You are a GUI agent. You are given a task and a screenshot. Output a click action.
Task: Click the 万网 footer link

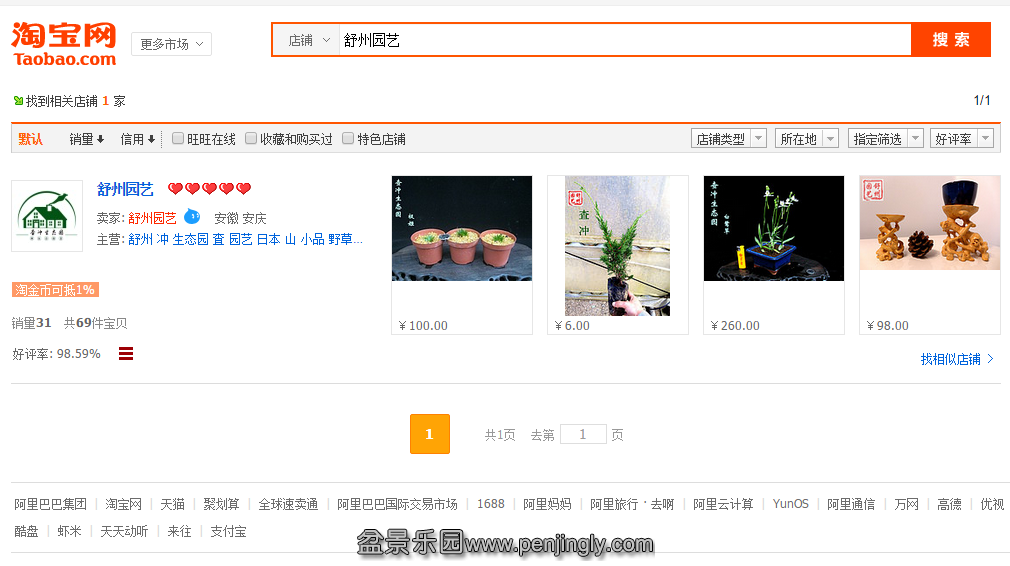tap(906, 504)
